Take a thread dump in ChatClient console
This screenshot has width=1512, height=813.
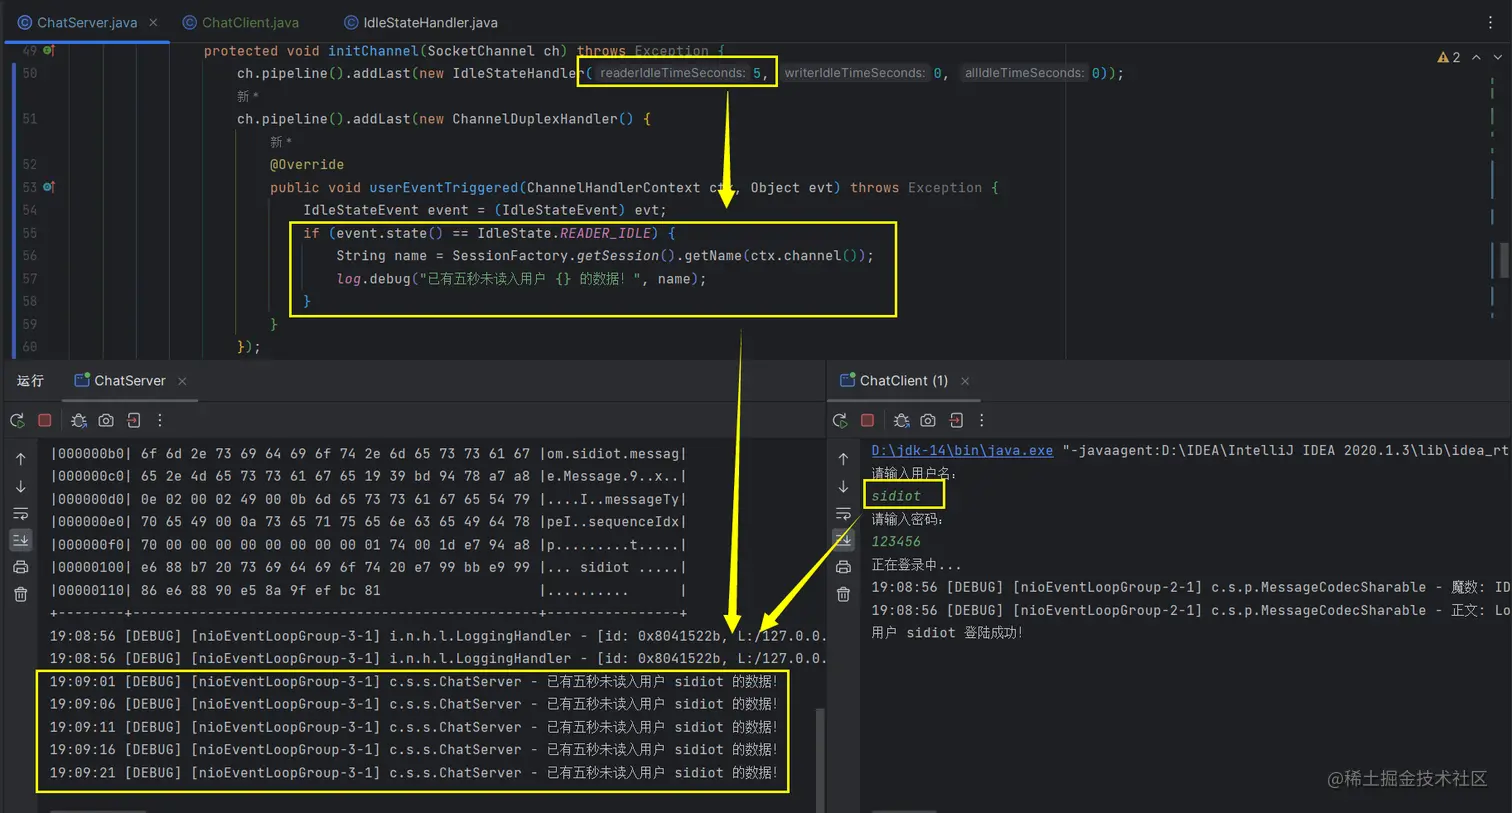tap(928, 421)
